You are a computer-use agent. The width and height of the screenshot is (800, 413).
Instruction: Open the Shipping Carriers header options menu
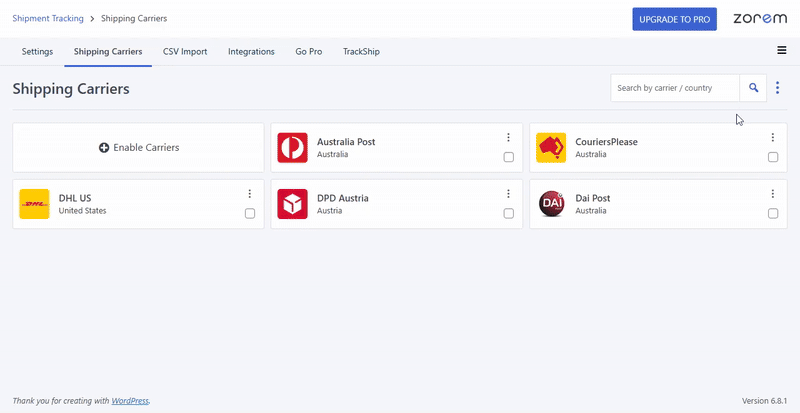[778, 88]
